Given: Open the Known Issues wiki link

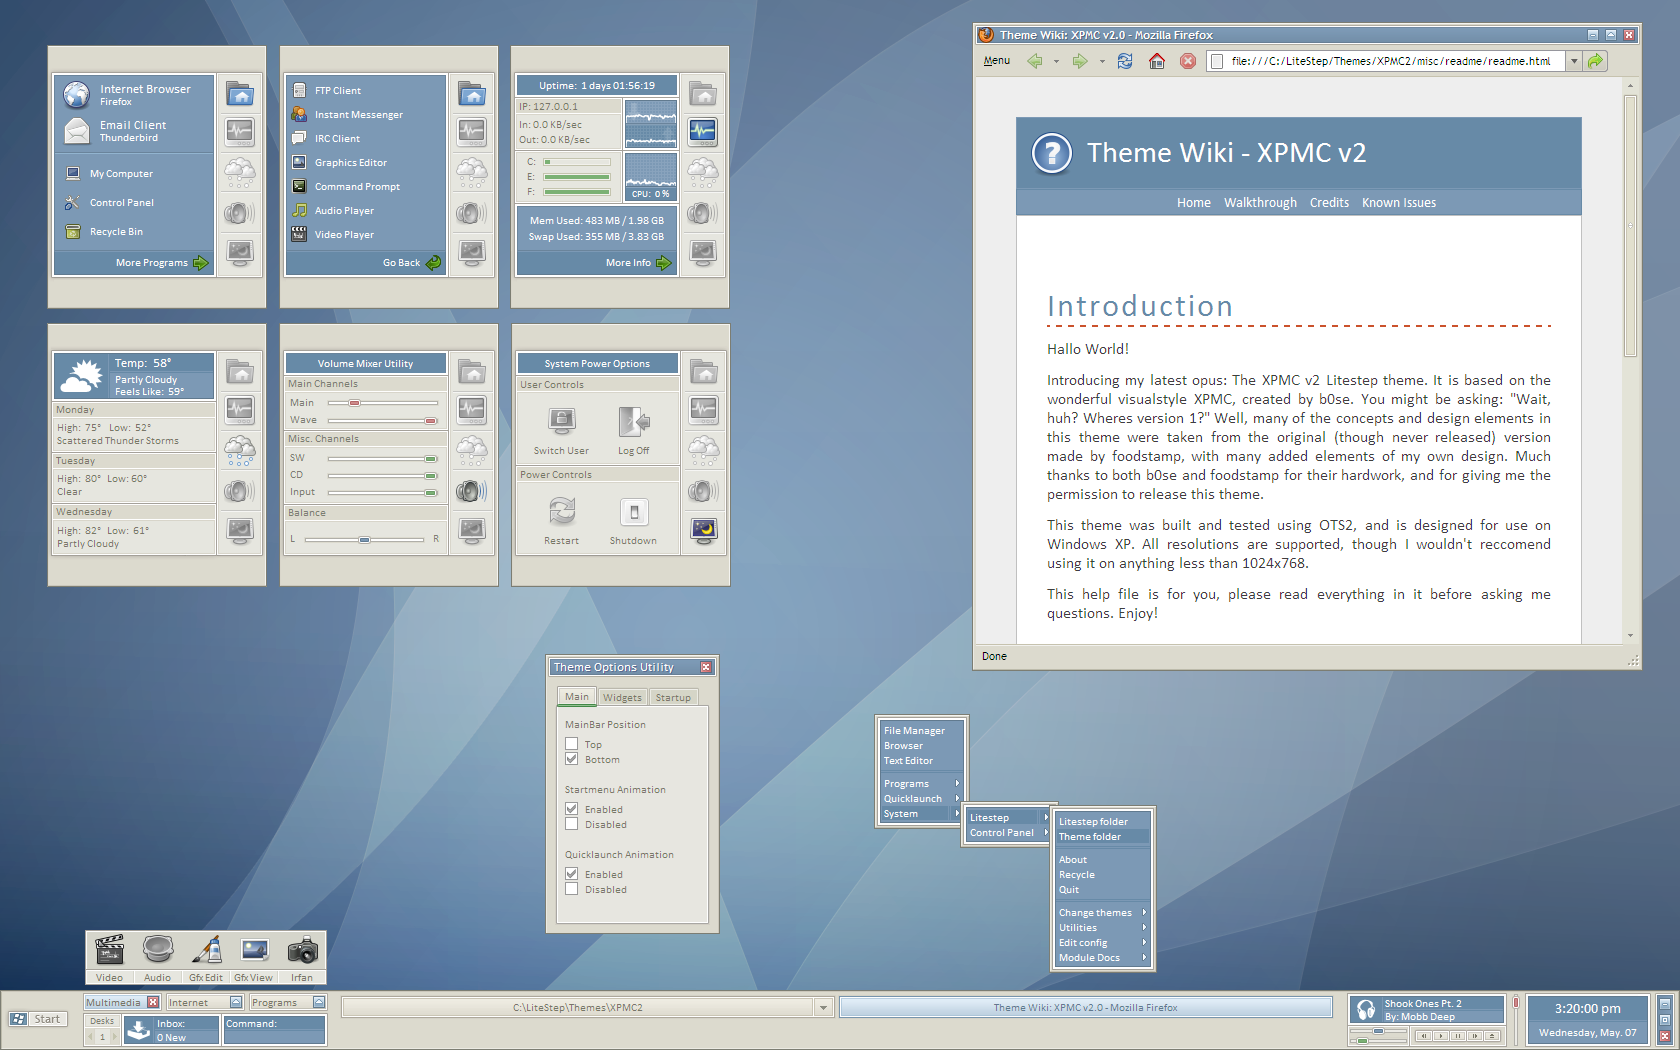Looking at the screenshot, I should pyautogui.click(x=1399, y=203).
